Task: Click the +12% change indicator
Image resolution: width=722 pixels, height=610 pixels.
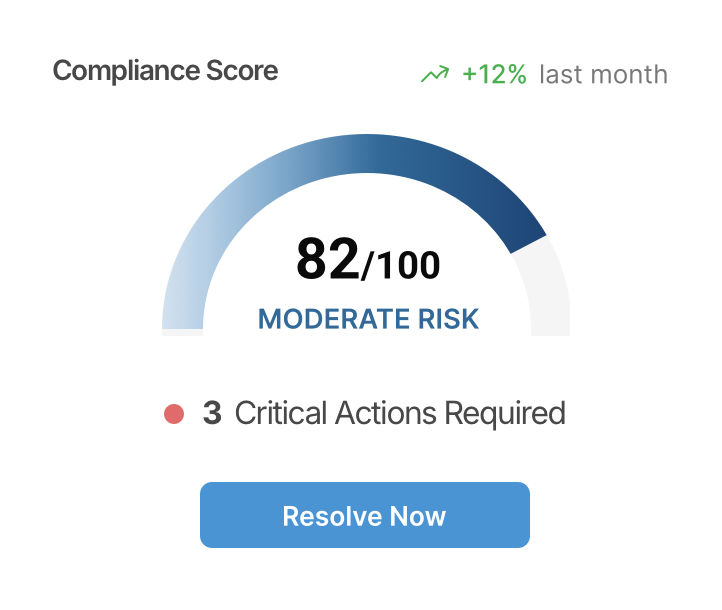Action: tap(495, 74)
